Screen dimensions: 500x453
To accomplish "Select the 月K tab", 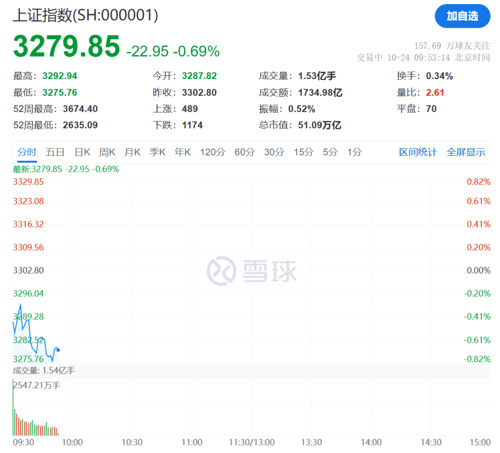I will (x=132, y=152).
